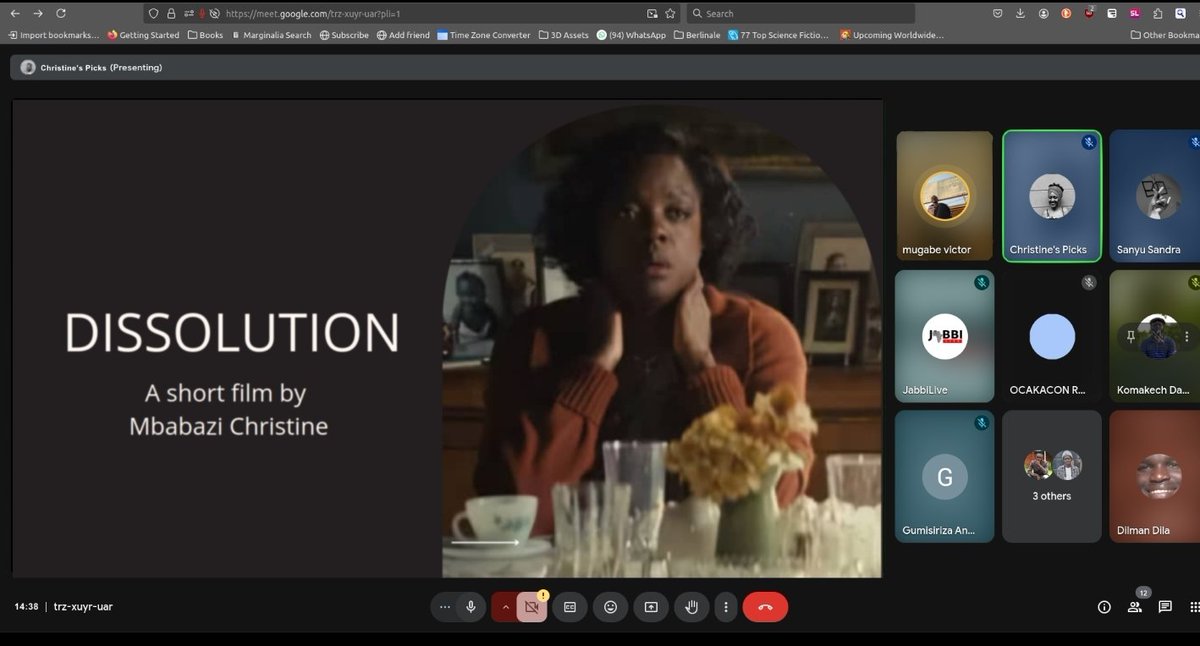The width and height of the screenshot is (1200, 646).
Task: Click the browser forward arrow
Action: tap(38, 14)
